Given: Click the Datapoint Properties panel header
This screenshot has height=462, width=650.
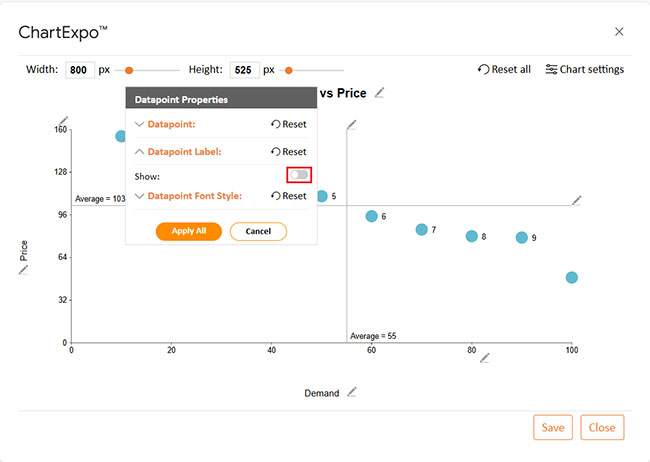Looking at the screenshot, I should pyautogui.click(x=221, y=99).
